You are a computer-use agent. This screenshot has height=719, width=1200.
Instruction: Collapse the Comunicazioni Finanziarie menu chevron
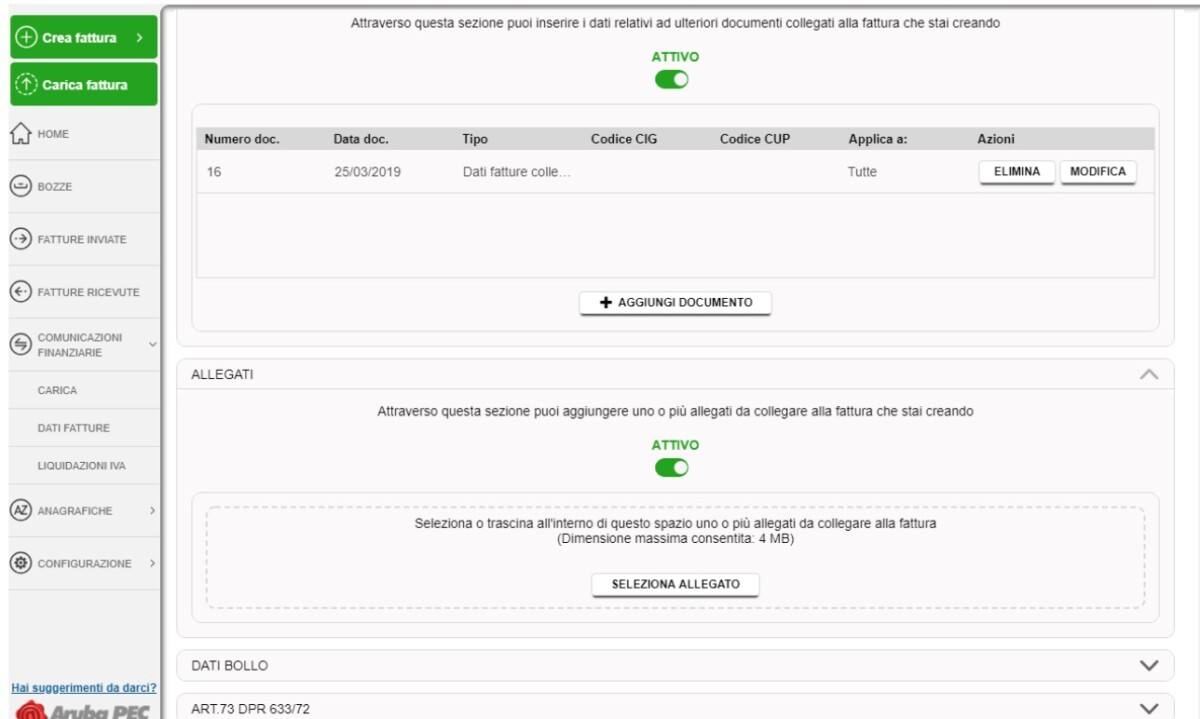(152, 345)
